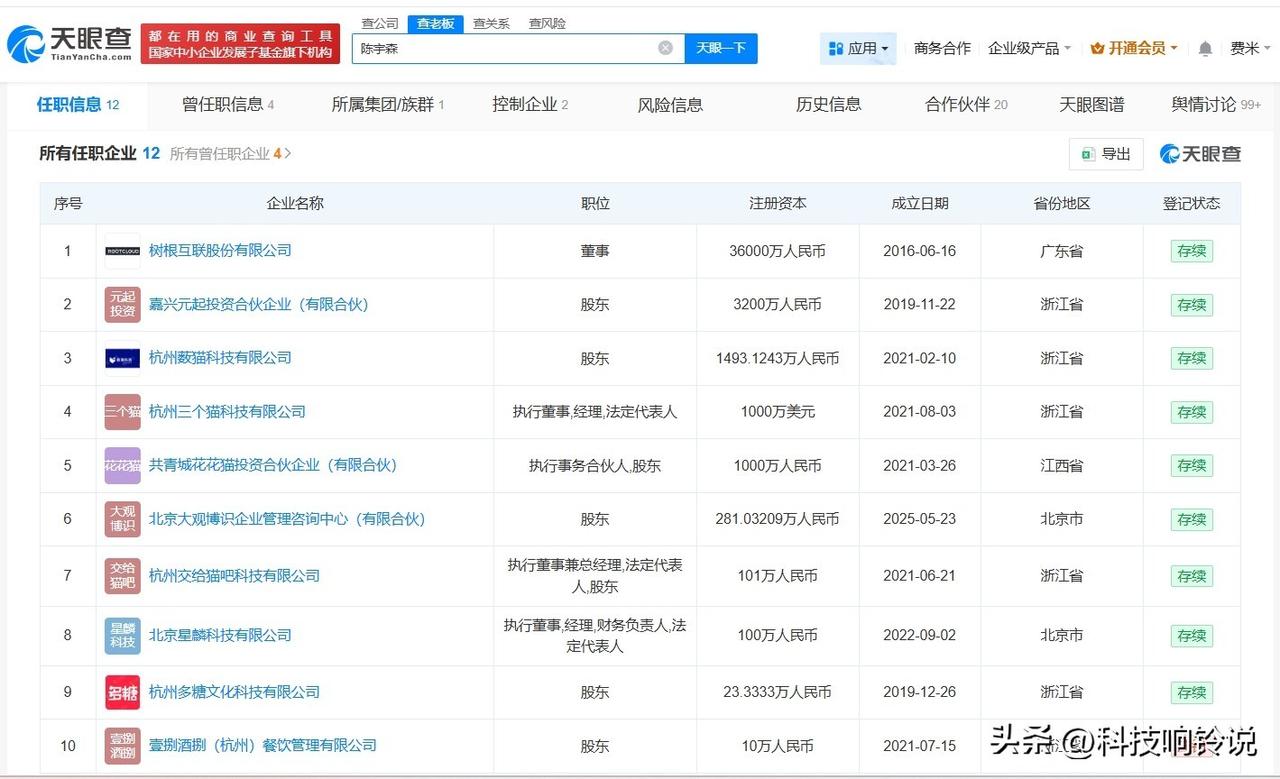Open the 风险信息 tab

[x=670, y=105]
